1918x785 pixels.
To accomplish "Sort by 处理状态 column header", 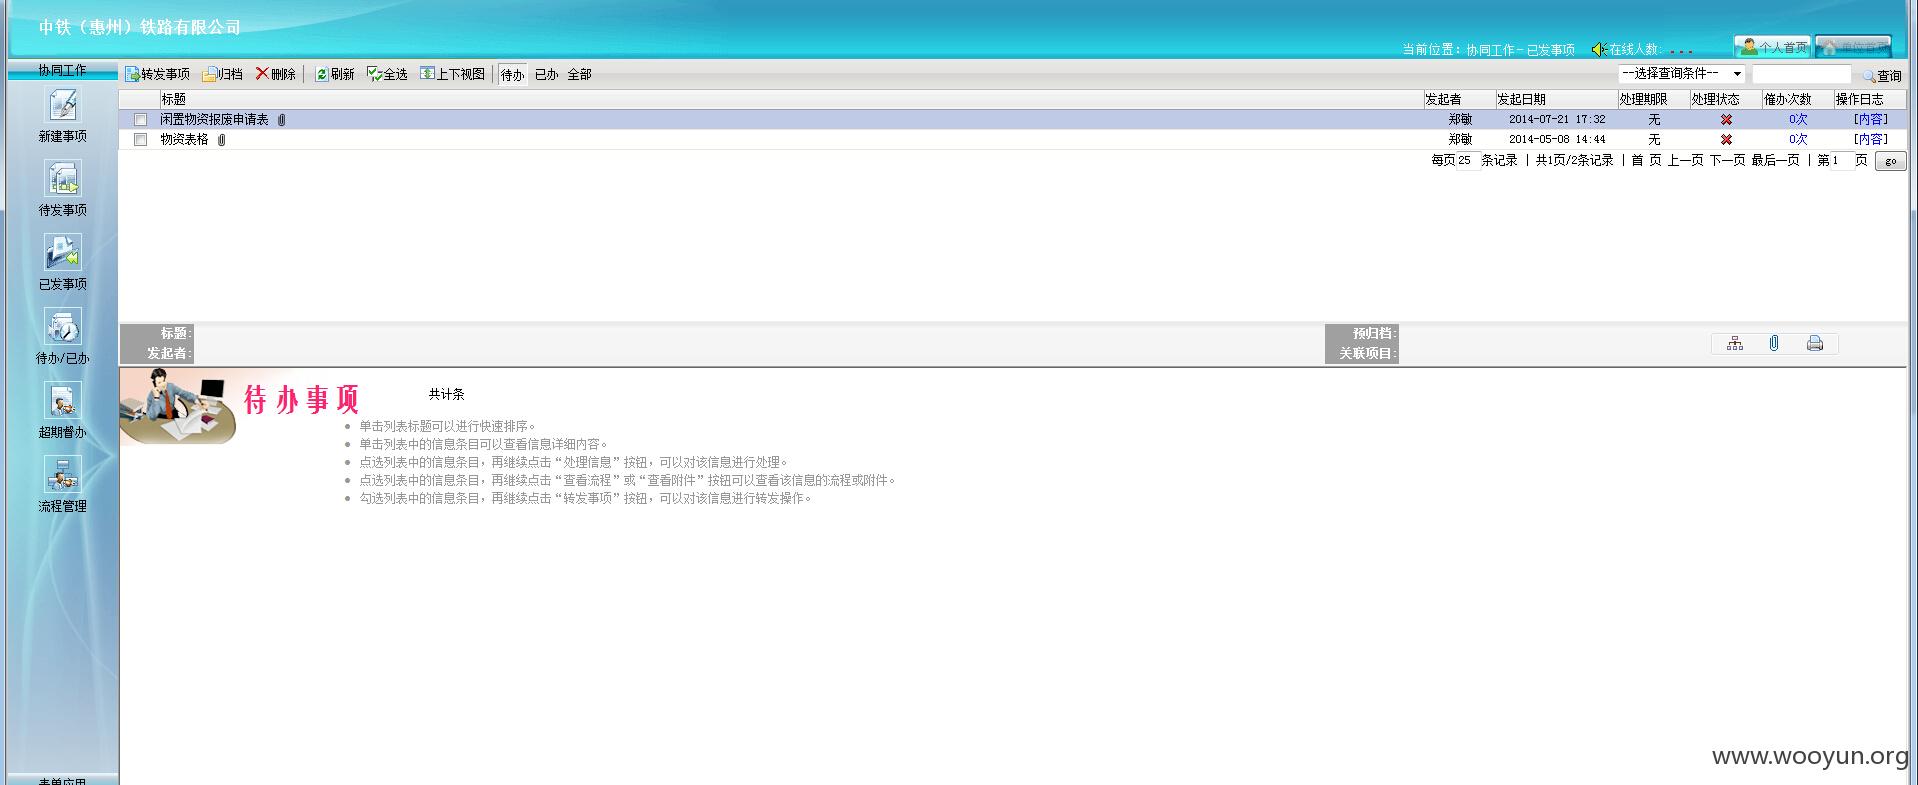I will pyautogui.click(x=1715, y=99).
